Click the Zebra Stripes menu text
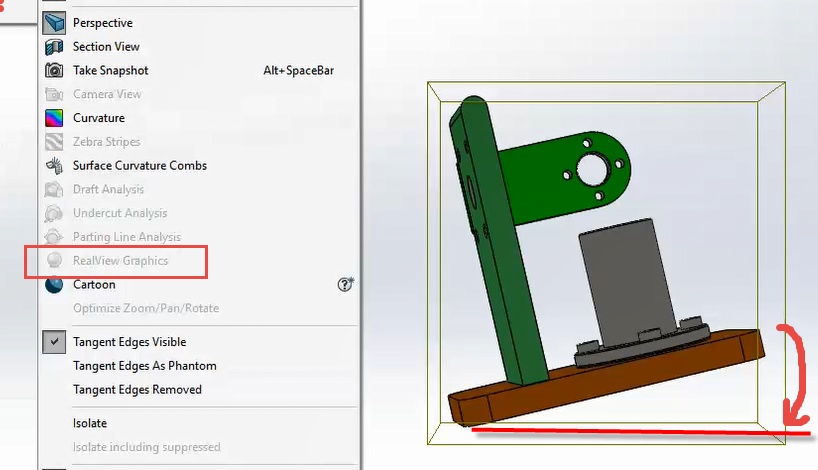The height and width of the screenshot is (470, 818). coord(106,142)
